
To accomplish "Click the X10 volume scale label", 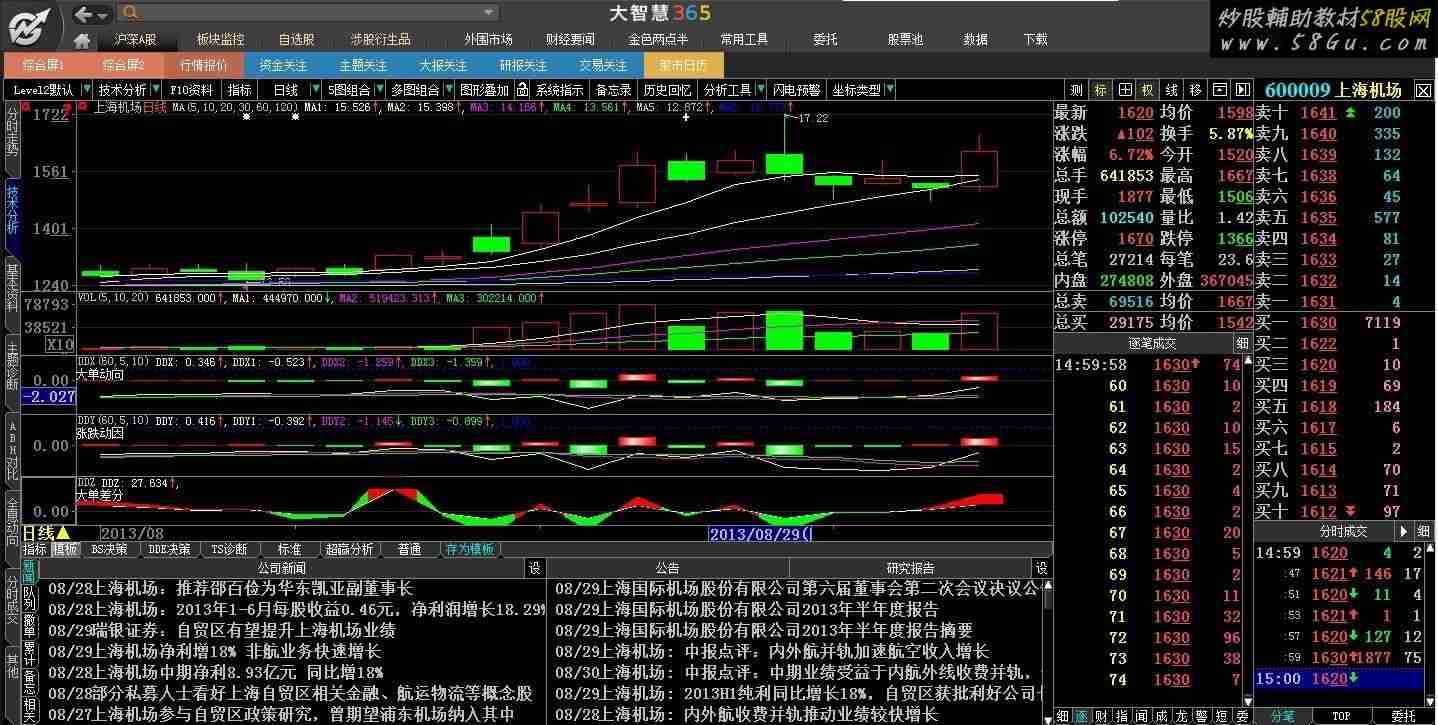I will point(59,344).
